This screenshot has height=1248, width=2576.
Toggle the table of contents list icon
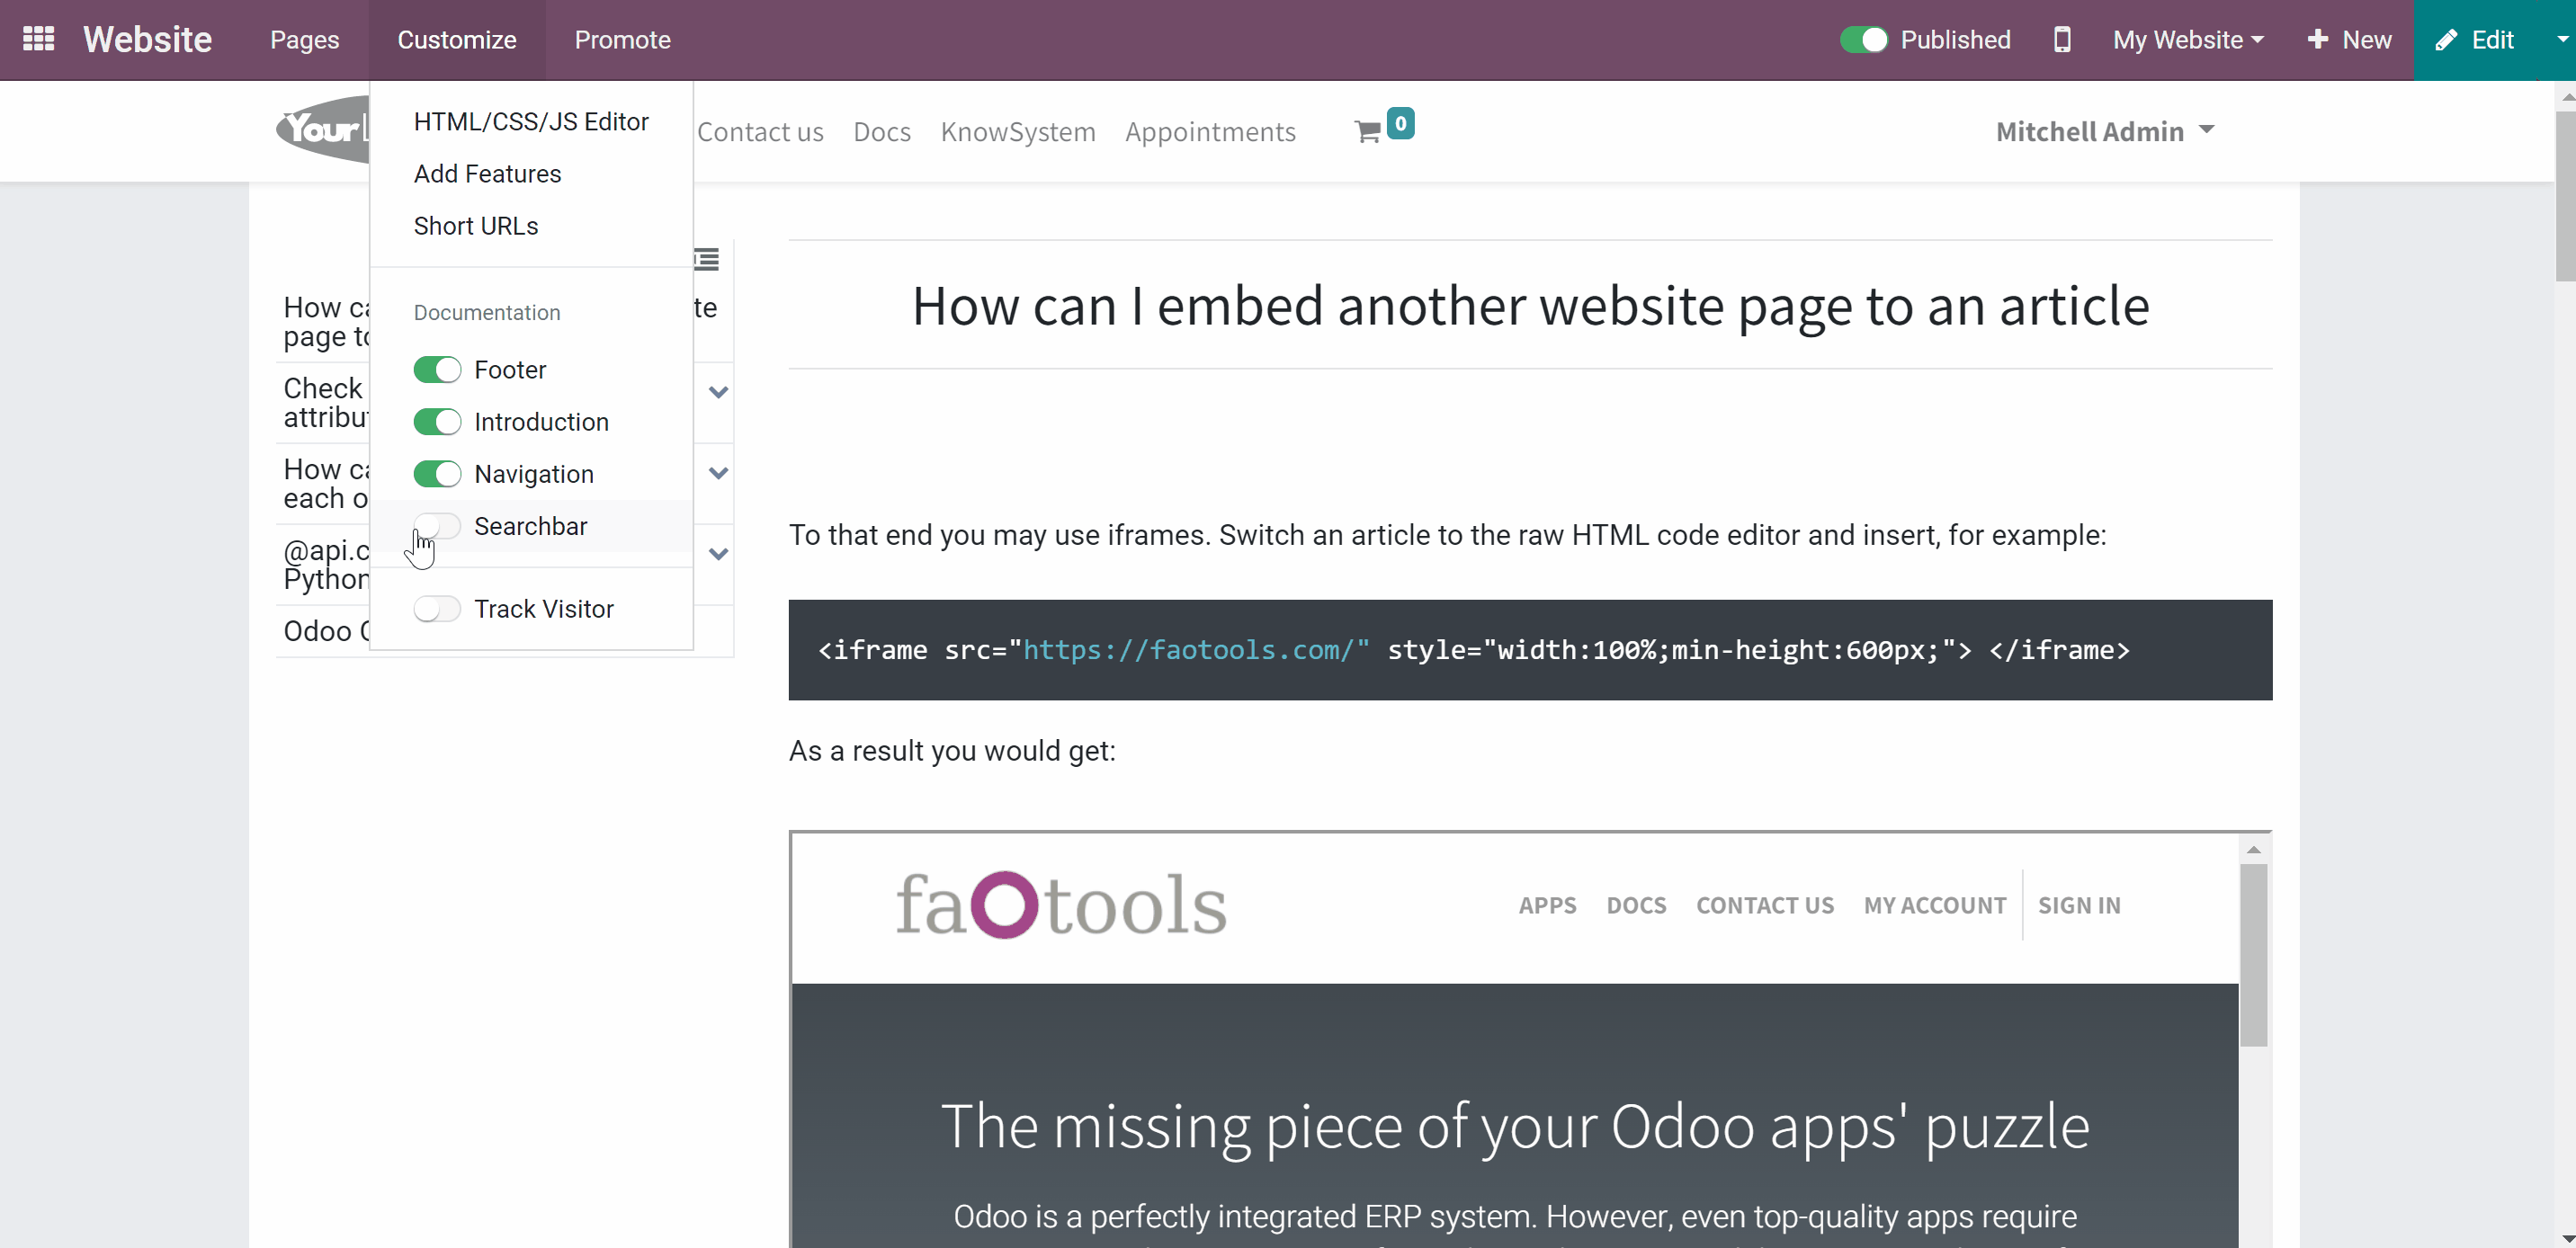[x=707, y=260]
